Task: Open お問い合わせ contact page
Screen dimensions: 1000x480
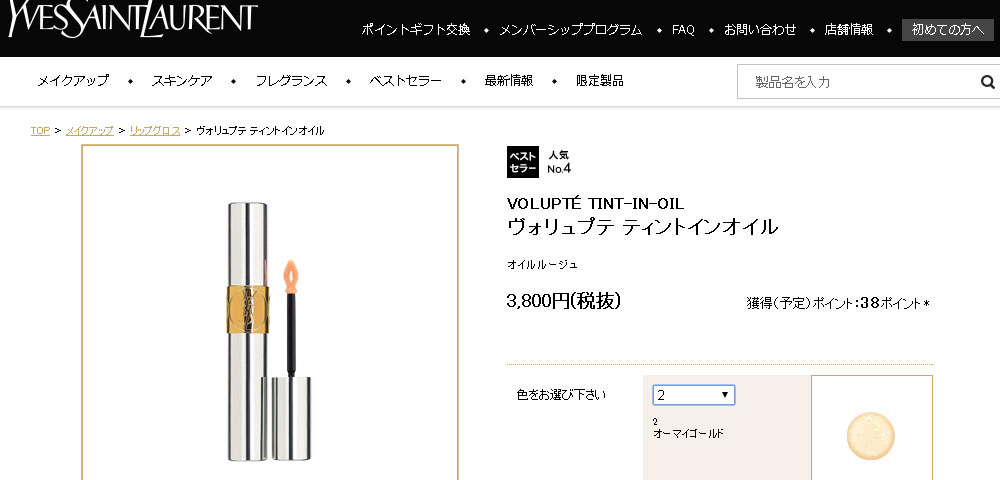Action: tap(760, 29)
